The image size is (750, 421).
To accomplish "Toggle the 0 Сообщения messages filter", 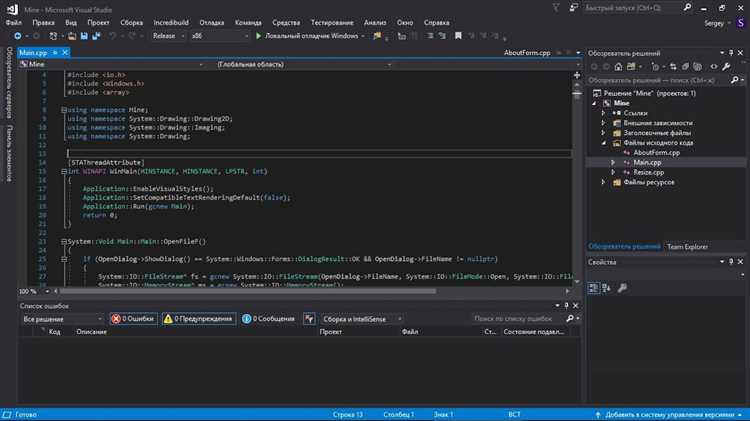I will click(x=269, y=319).
